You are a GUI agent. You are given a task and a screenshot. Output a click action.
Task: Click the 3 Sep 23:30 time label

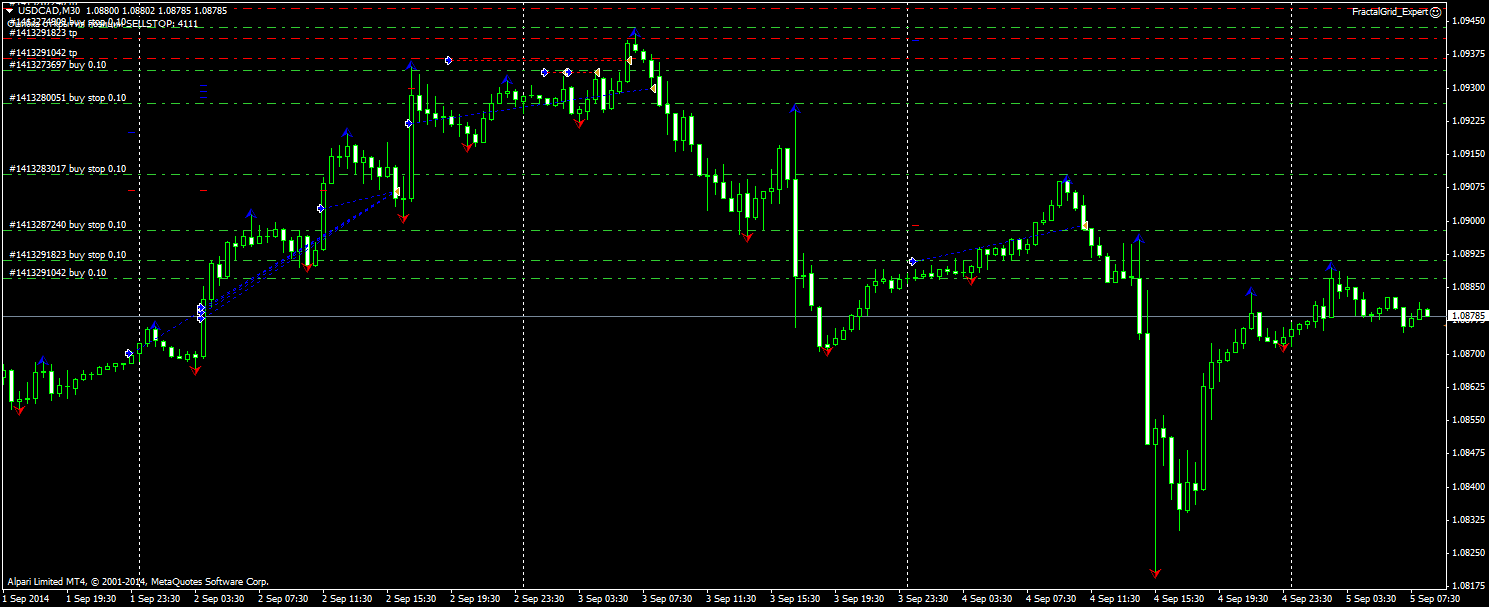pyautogui.click(x=925, y=599)
